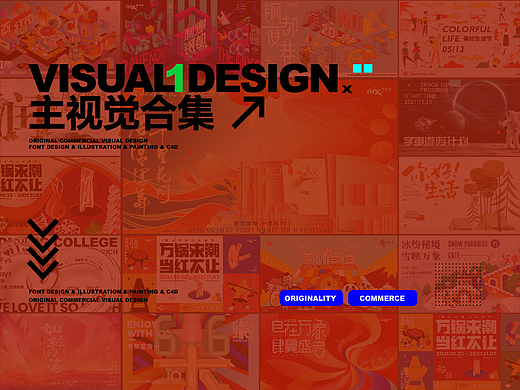This screenshot has width=520, height=390.
Task: Open the 你好!生活 poster thumbnail
Action: coord(459,195)
